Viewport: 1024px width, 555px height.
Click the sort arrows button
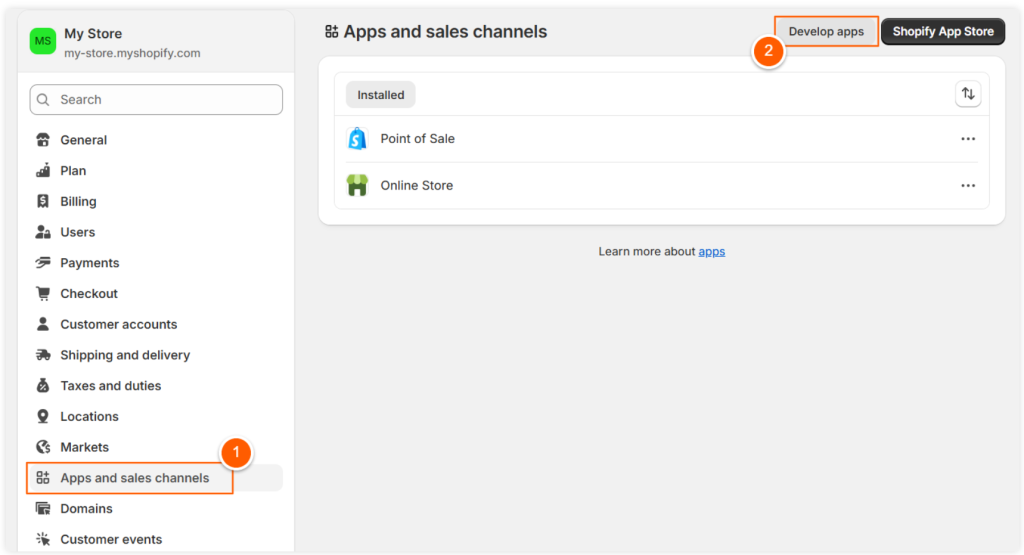[x=968, y=94]
